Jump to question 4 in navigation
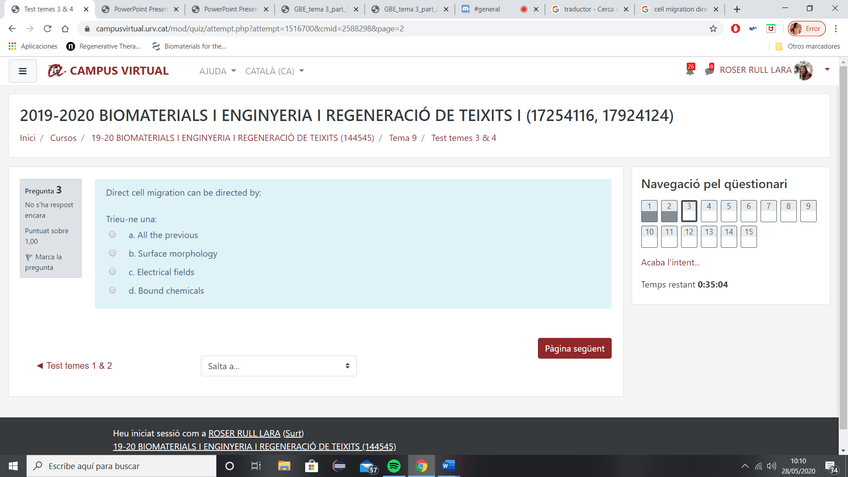Viewport: 848px width, 477px height. [708, 211]
